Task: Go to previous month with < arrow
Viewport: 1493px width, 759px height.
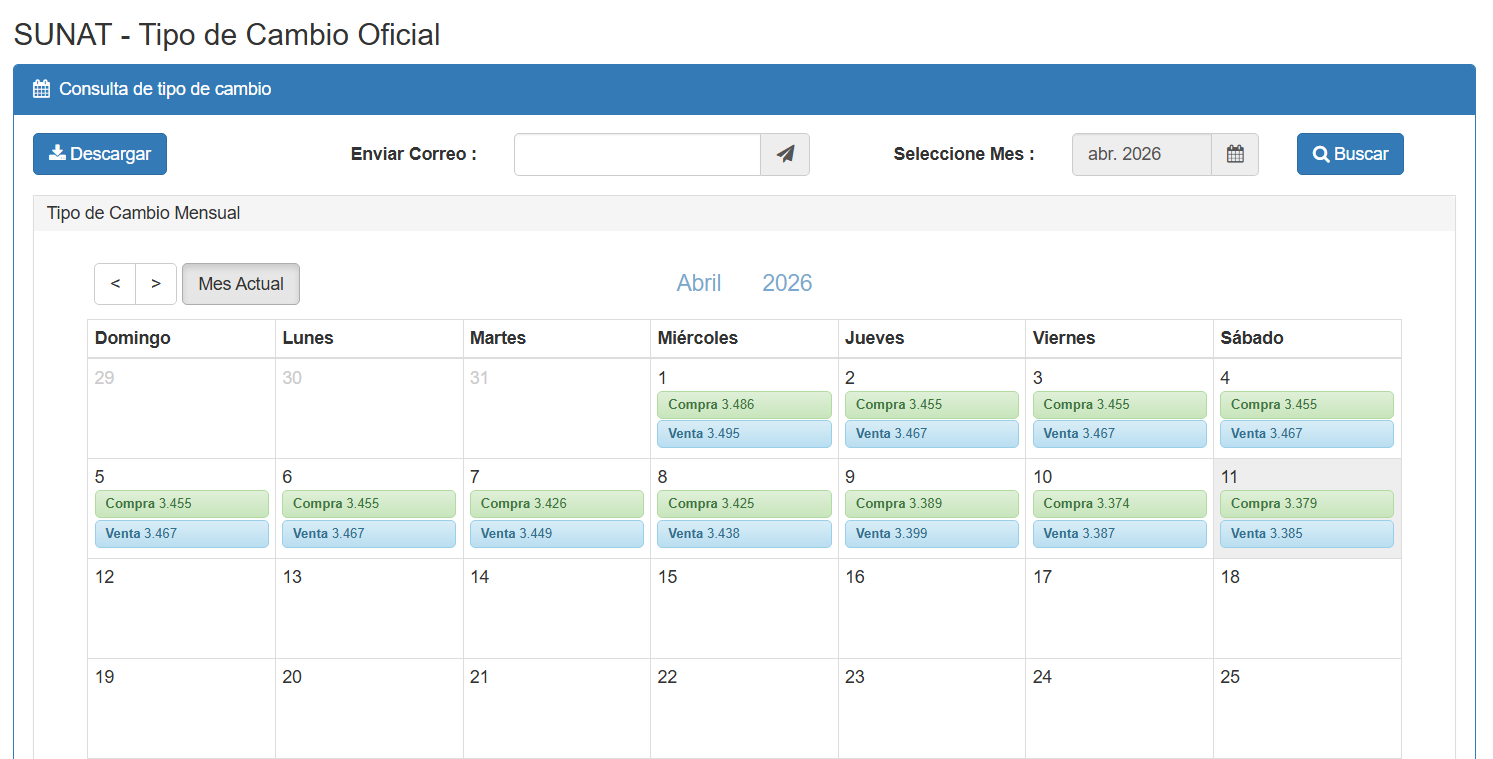Action: 115,284
